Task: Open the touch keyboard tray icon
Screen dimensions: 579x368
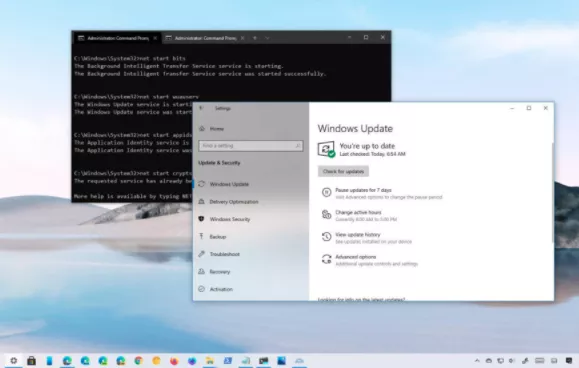Action: click(540, 361)
